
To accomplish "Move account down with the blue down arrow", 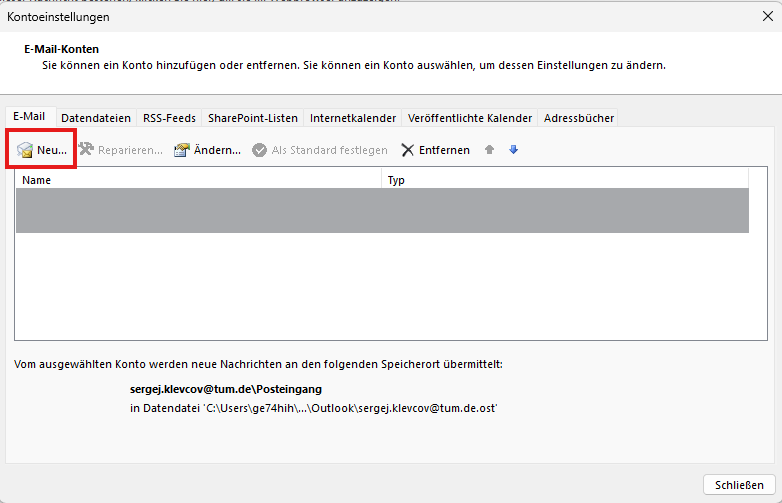I will pyautogui.click(x=514, y=150).
